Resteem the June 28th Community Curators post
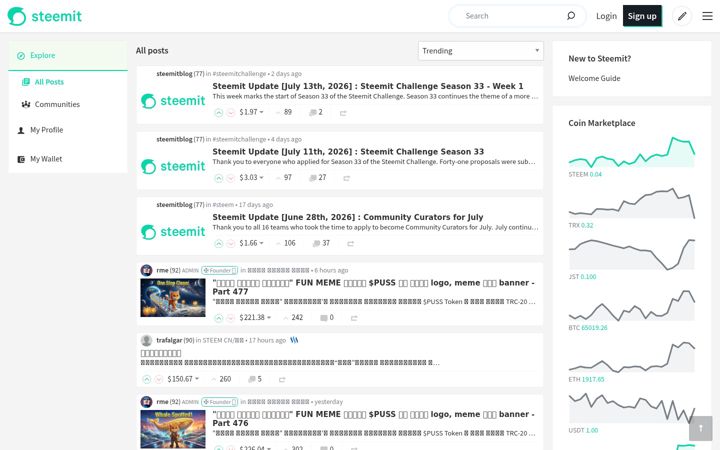This screenshot has height=450, width=720. tap(350, 244)
